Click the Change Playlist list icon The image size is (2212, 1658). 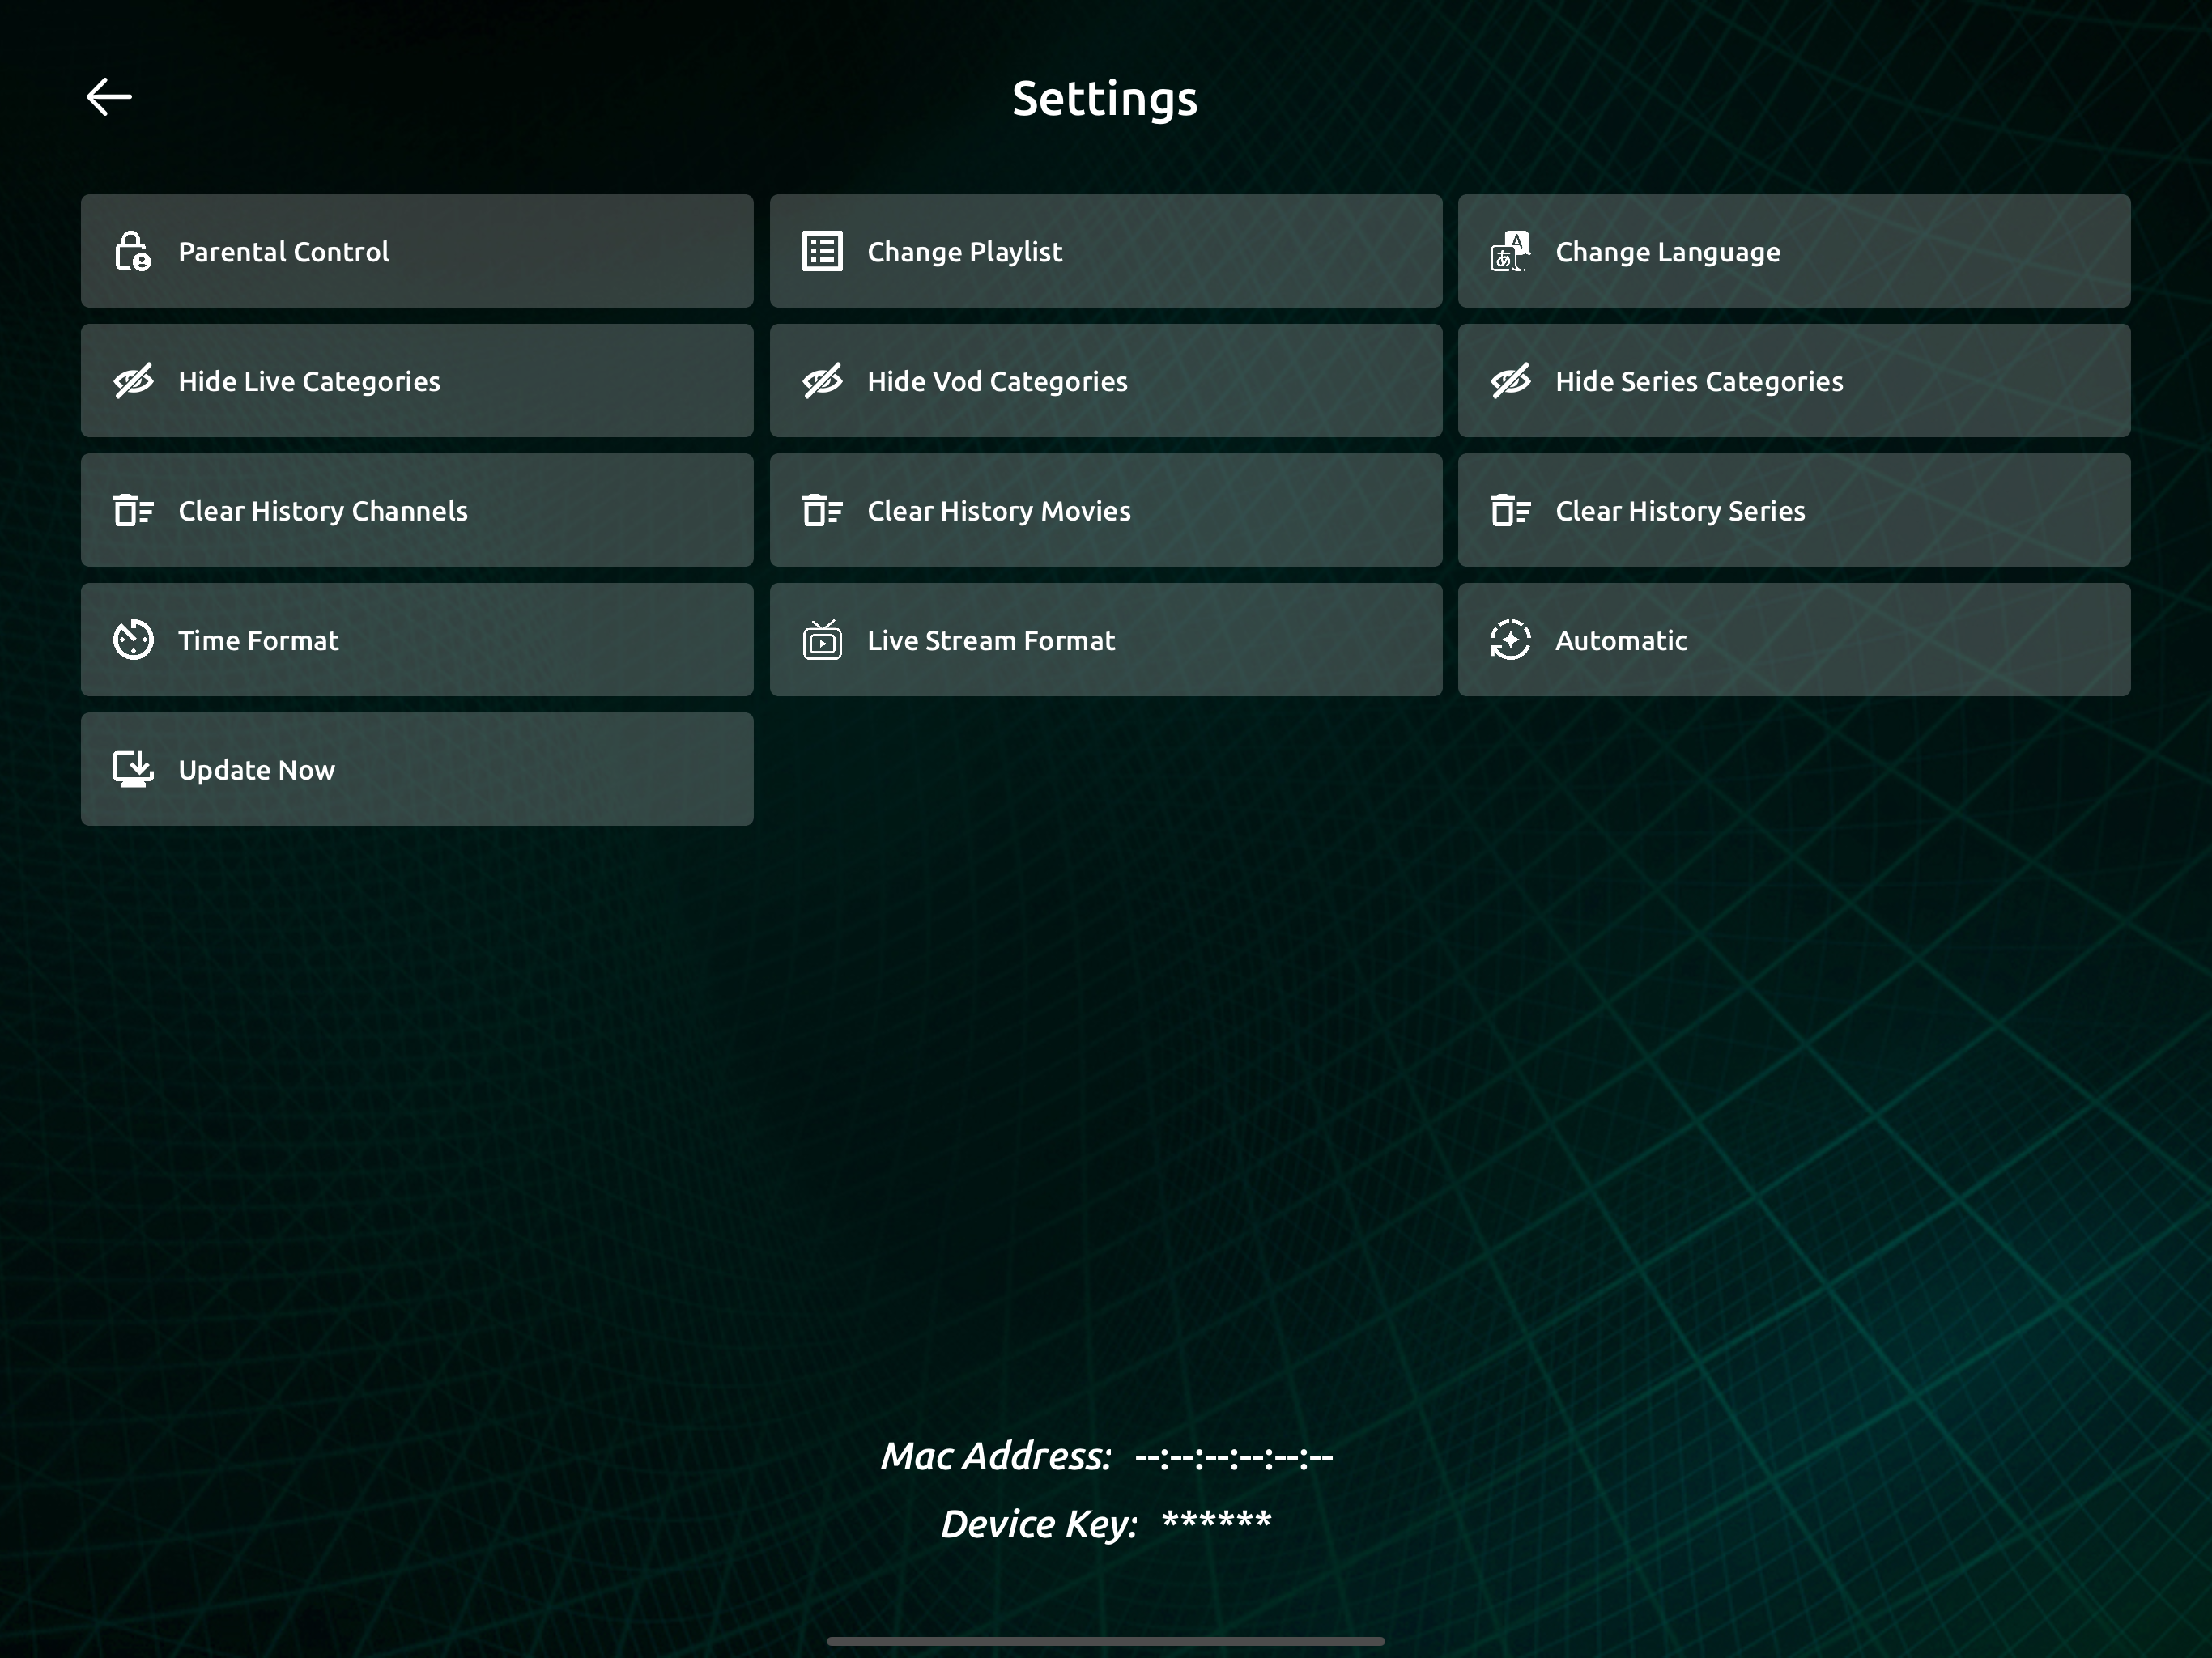tap(822, 251)
